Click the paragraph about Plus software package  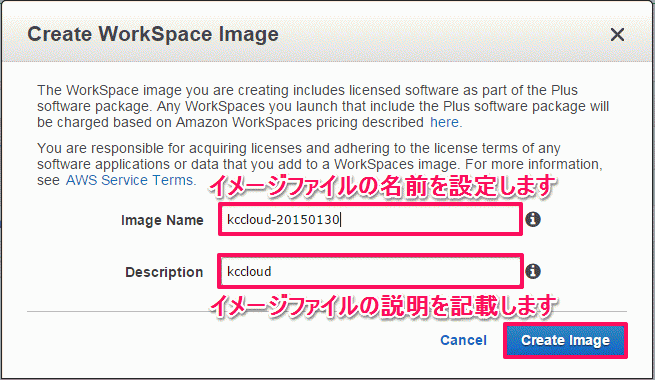point(323,106)
